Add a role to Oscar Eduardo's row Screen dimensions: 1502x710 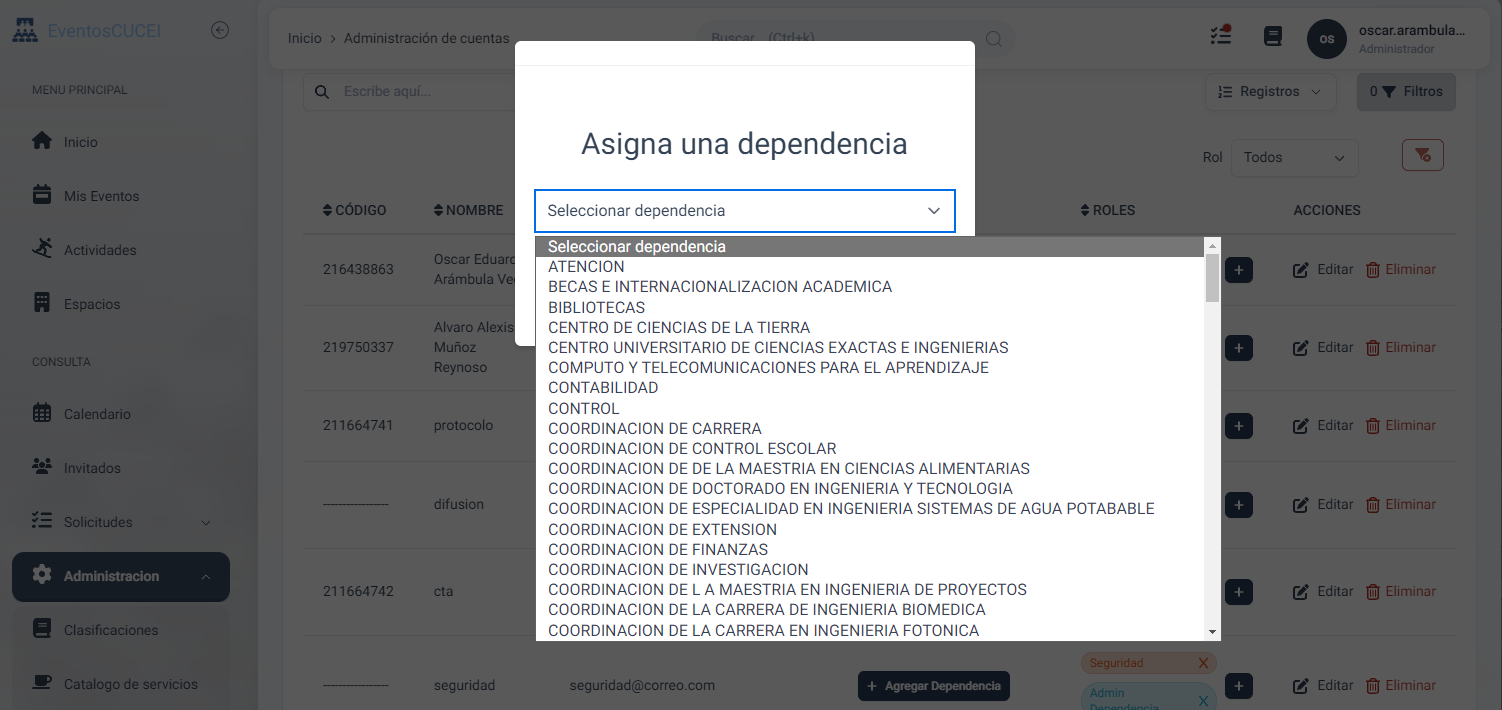click(1238, 269)
